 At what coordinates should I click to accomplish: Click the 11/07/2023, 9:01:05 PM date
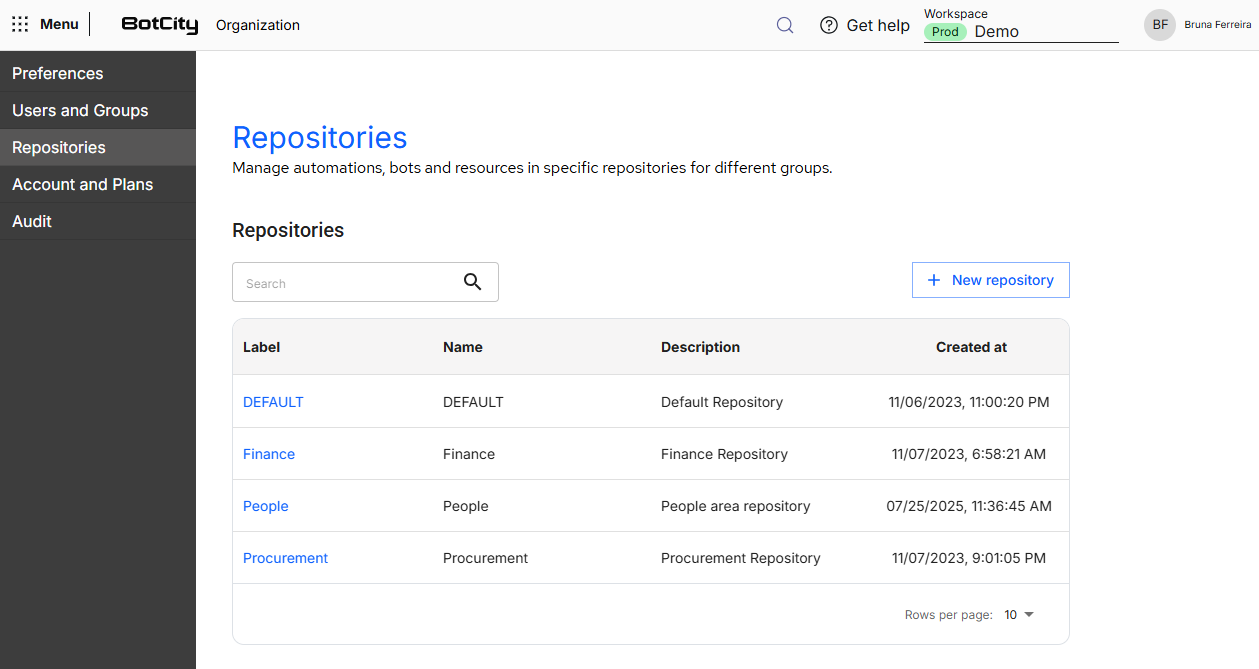point(969,558)
